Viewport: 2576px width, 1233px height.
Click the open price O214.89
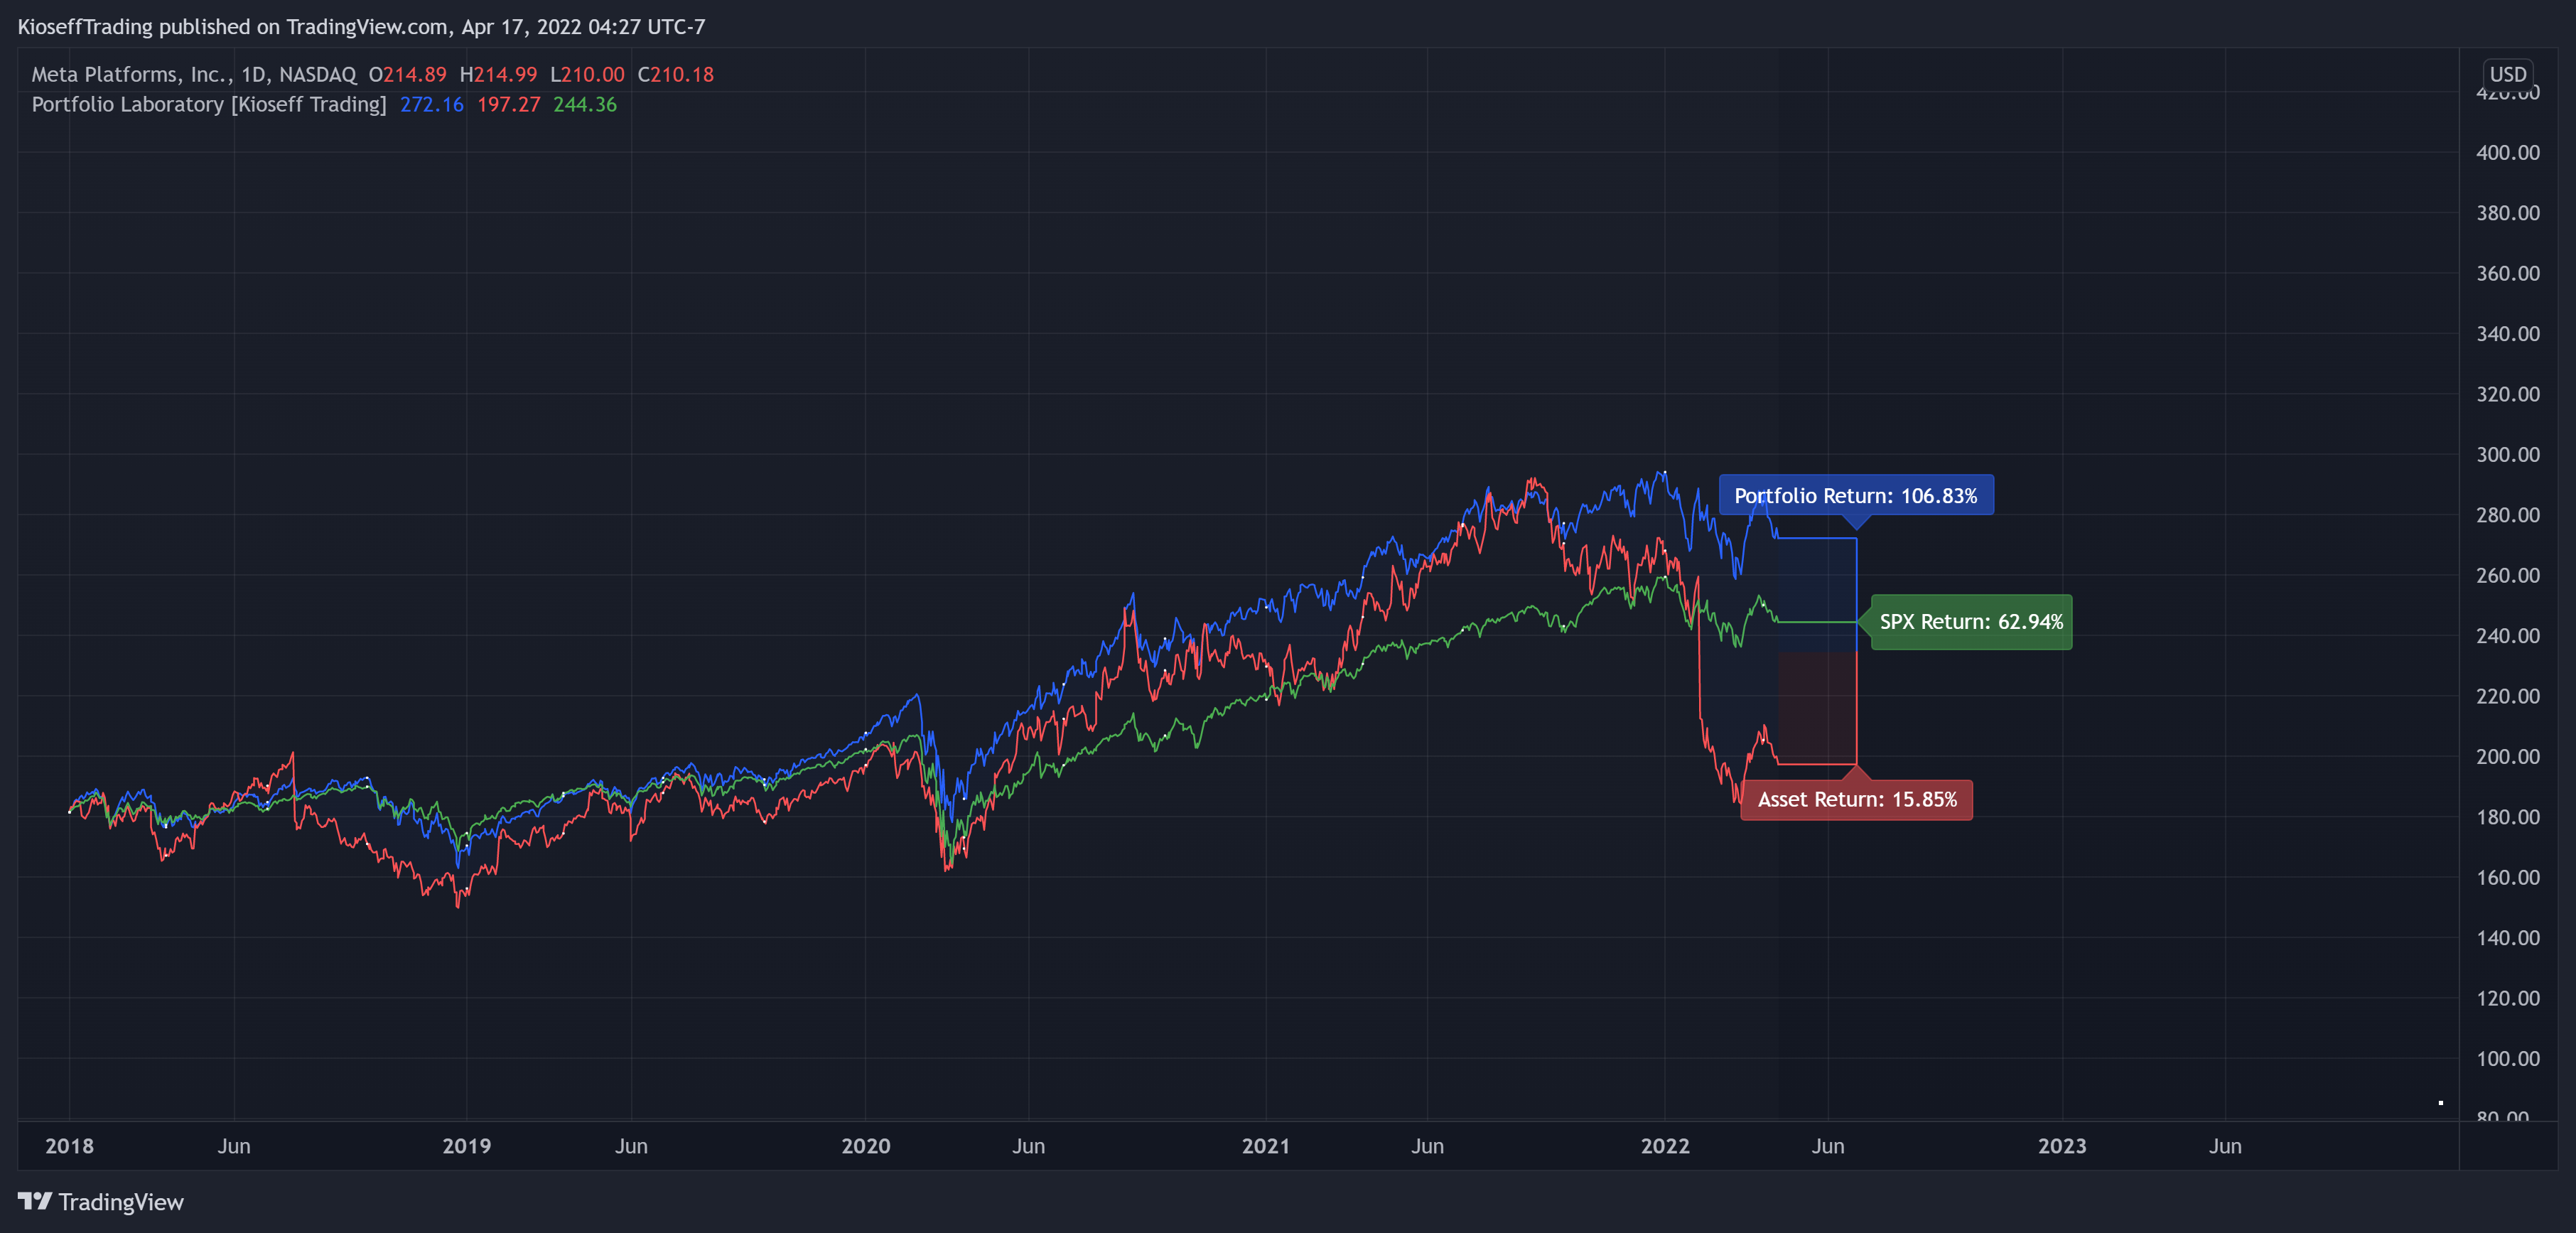pyautogui.click(x=408, y=75)
